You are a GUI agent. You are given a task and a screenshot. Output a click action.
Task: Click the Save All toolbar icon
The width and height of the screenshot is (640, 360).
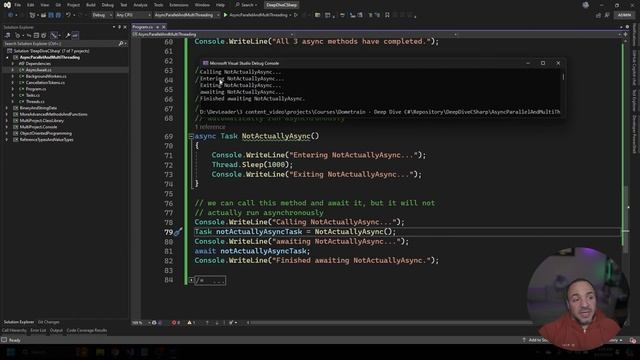pyautogui.click(x=58, y=15)
